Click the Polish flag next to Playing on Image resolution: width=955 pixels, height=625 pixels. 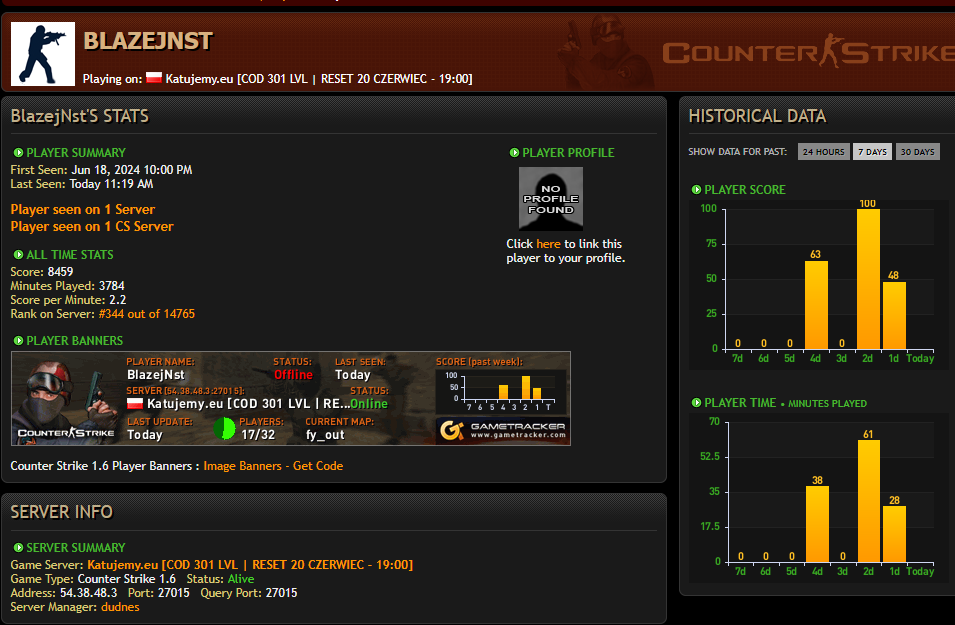[x=154, y=78]
